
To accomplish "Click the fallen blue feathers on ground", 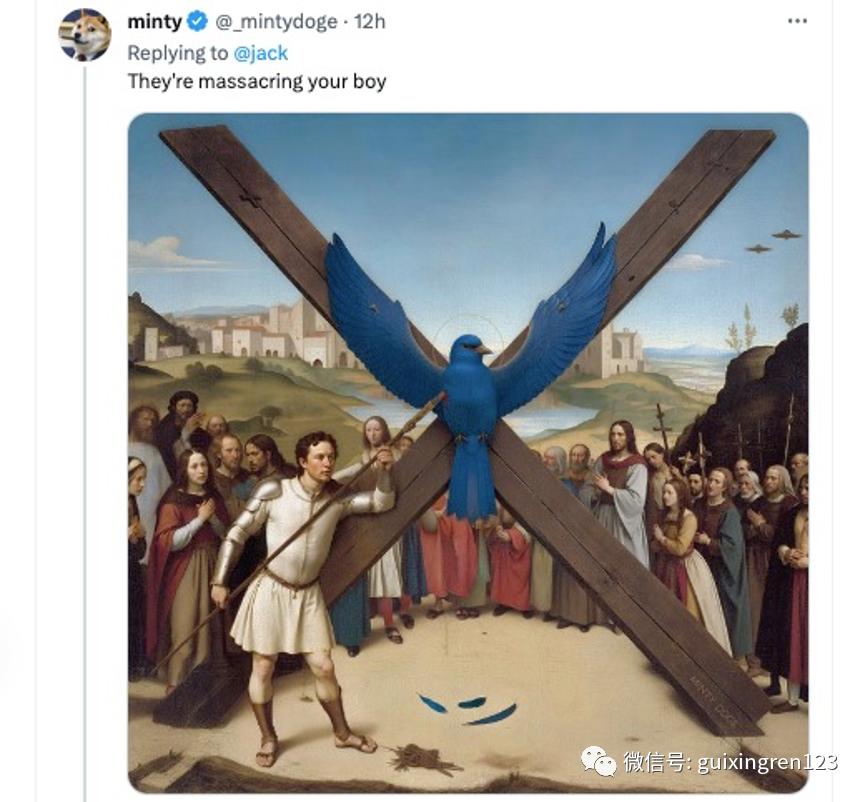I will (468, 707).
